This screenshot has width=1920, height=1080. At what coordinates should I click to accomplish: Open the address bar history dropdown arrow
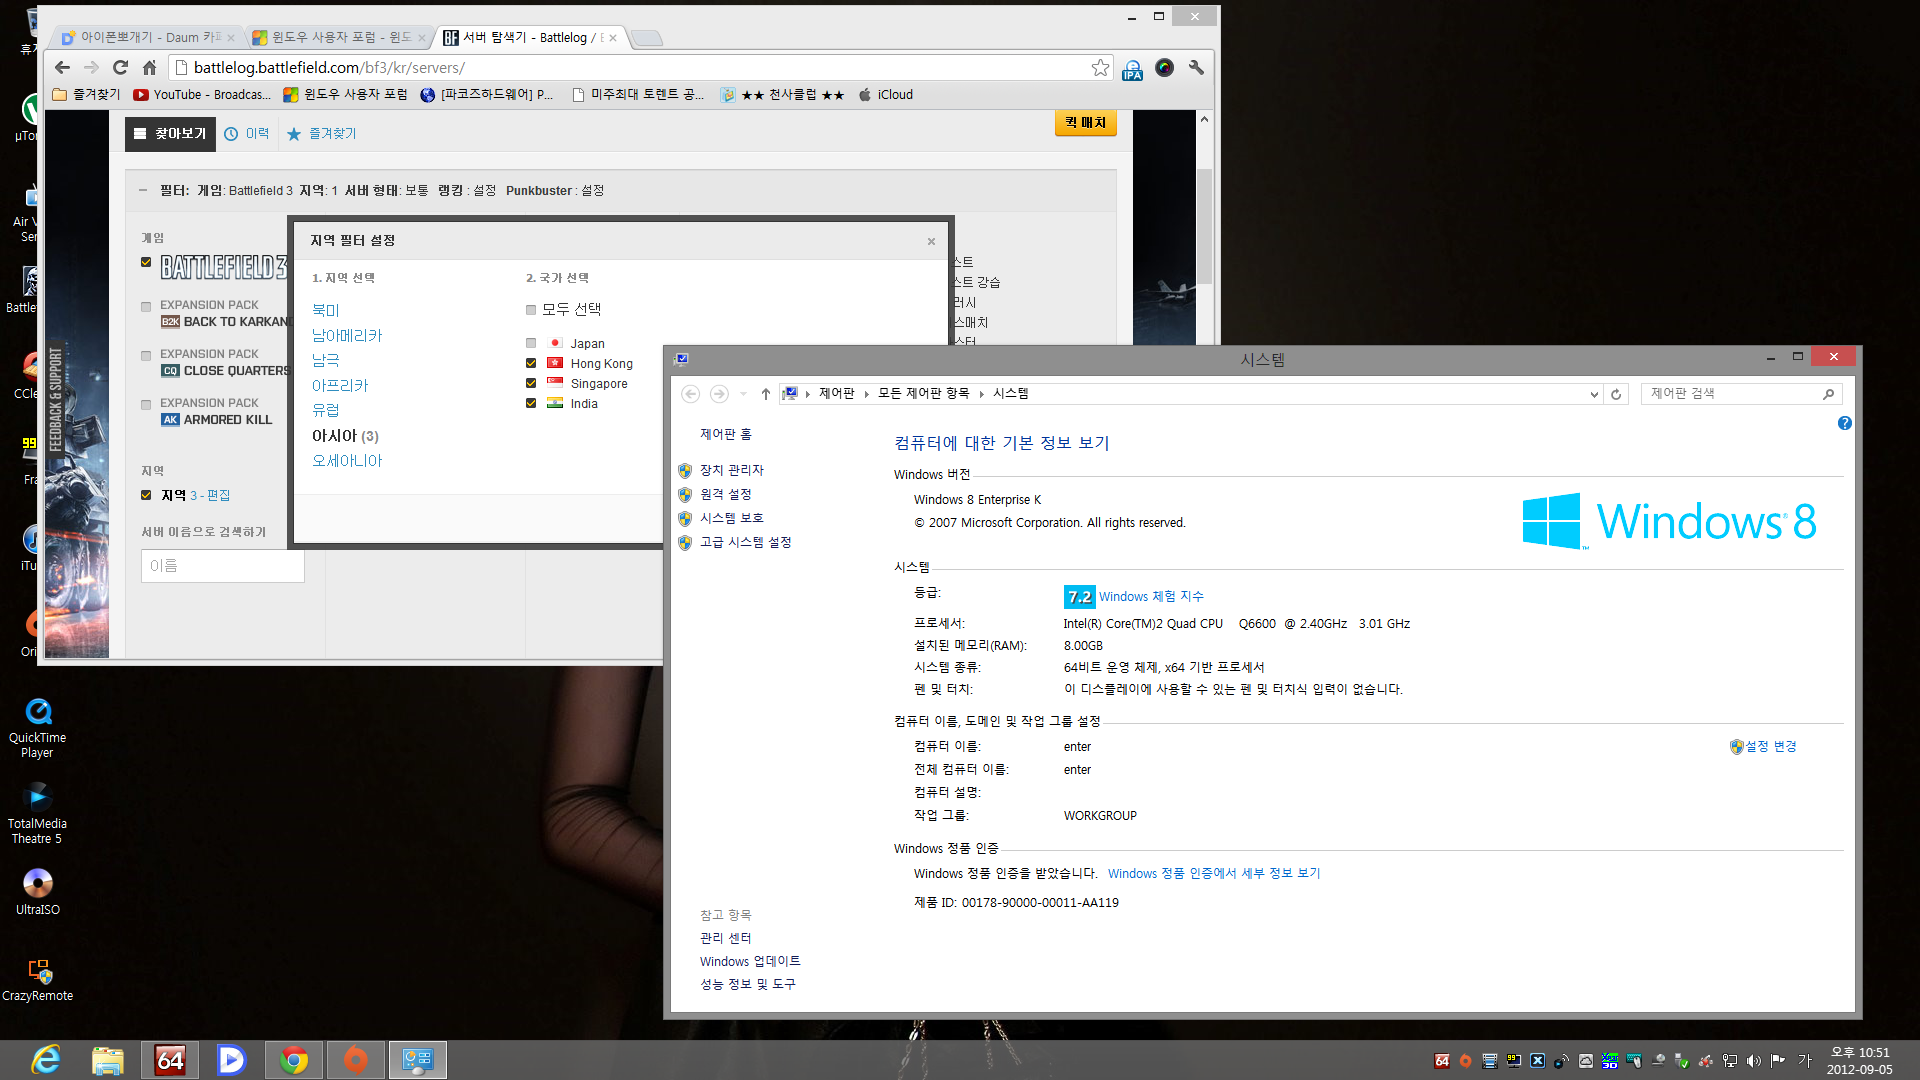pos(1594,394)
